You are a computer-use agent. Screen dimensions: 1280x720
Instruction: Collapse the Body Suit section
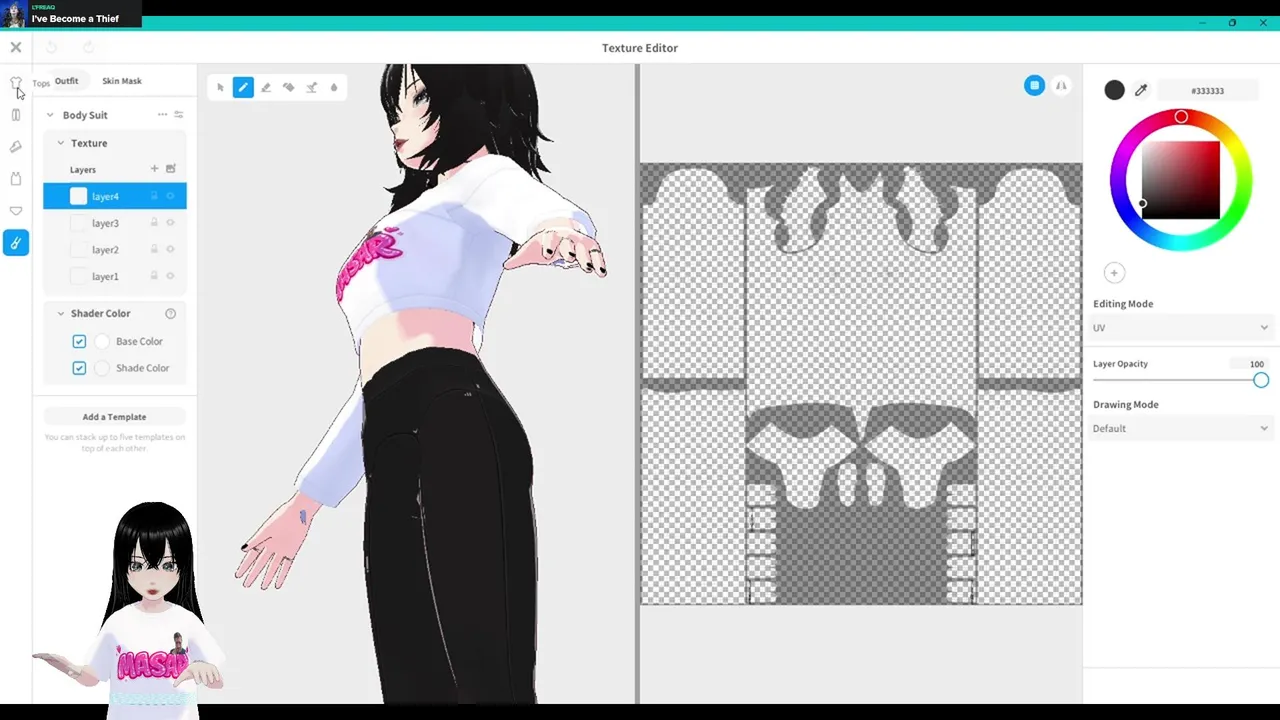click(x=50, y=115)
